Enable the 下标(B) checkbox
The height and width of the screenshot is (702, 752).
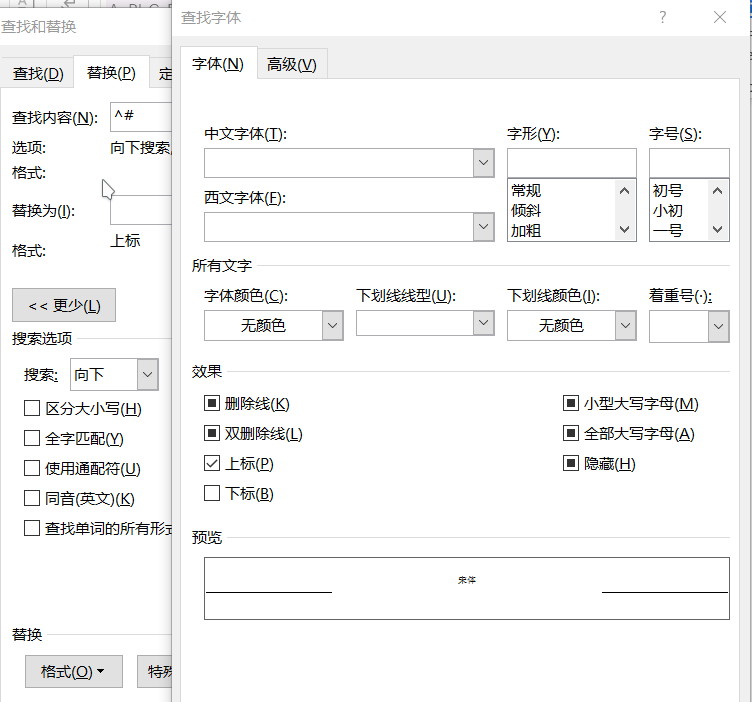coord(212,494)
